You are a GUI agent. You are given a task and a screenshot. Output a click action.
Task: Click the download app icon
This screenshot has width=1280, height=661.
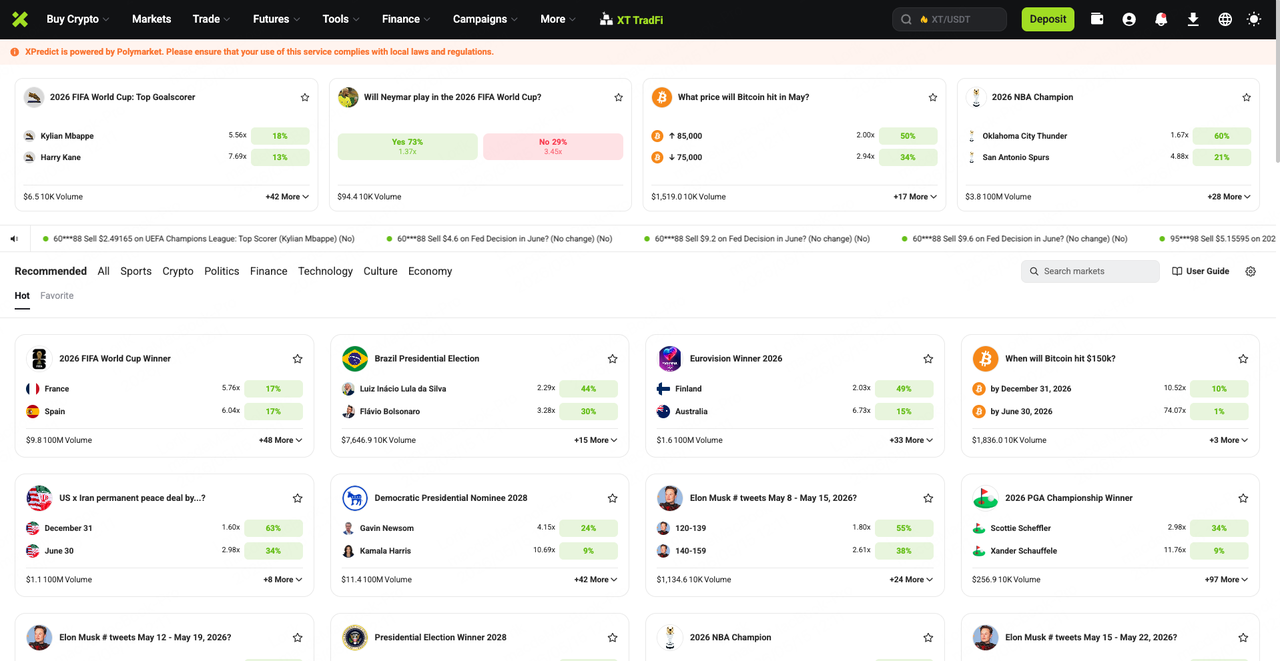click(1193, 19)
